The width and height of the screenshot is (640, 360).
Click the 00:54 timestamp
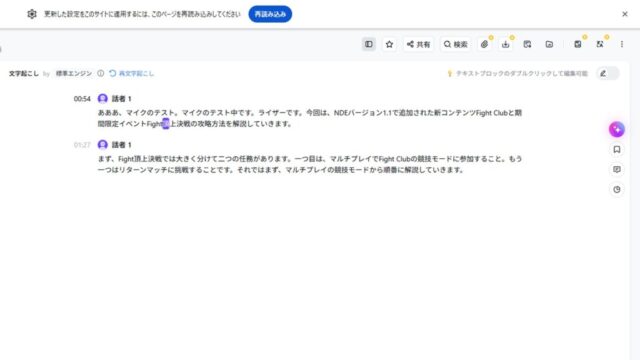(82, 99)
